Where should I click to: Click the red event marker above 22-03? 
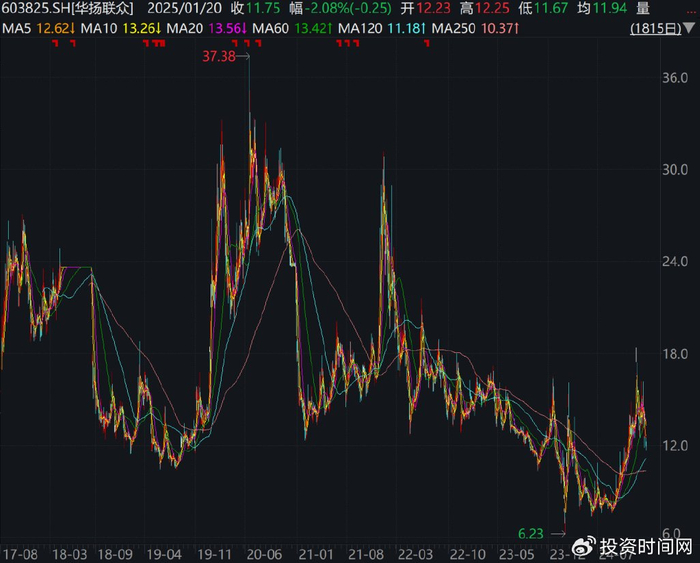click(427, 43)
